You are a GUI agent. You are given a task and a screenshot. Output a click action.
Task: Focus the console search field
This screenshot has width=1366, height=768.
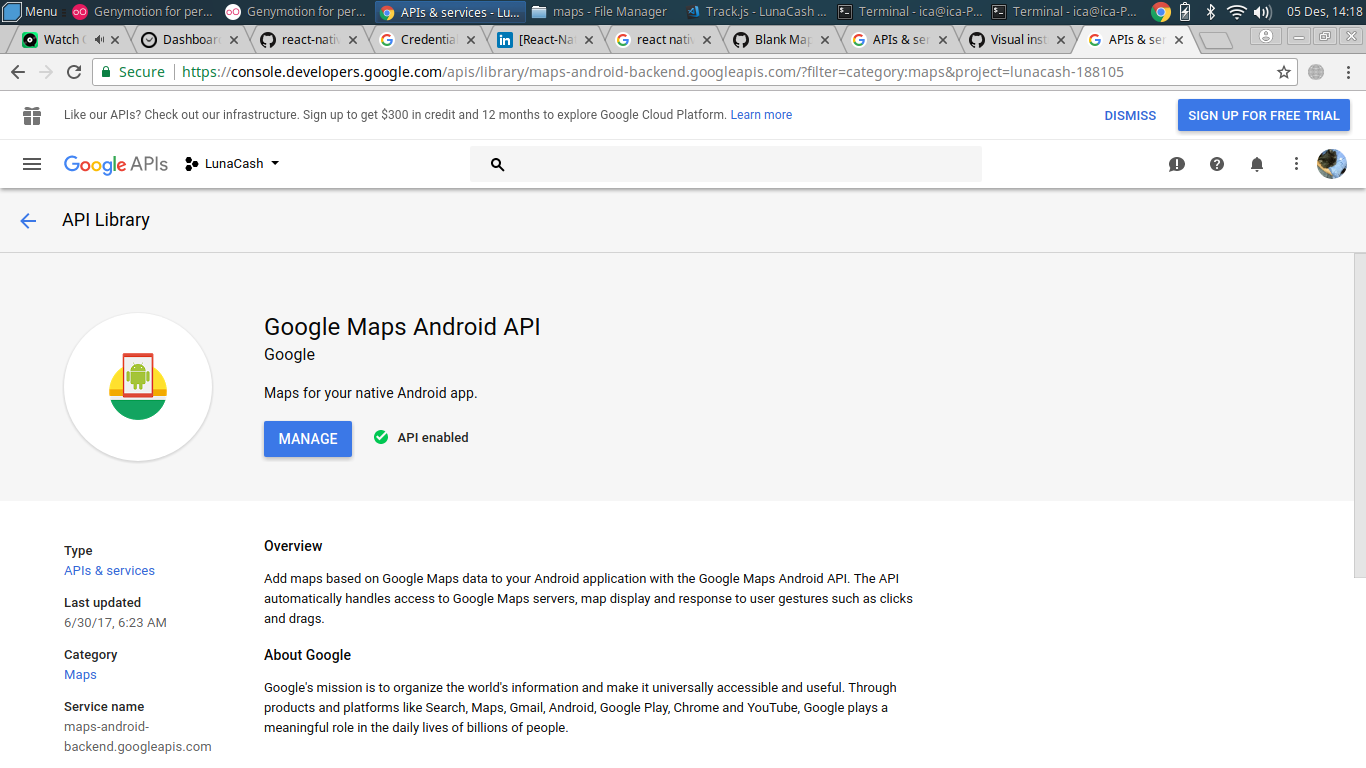(x=726, y=164)
